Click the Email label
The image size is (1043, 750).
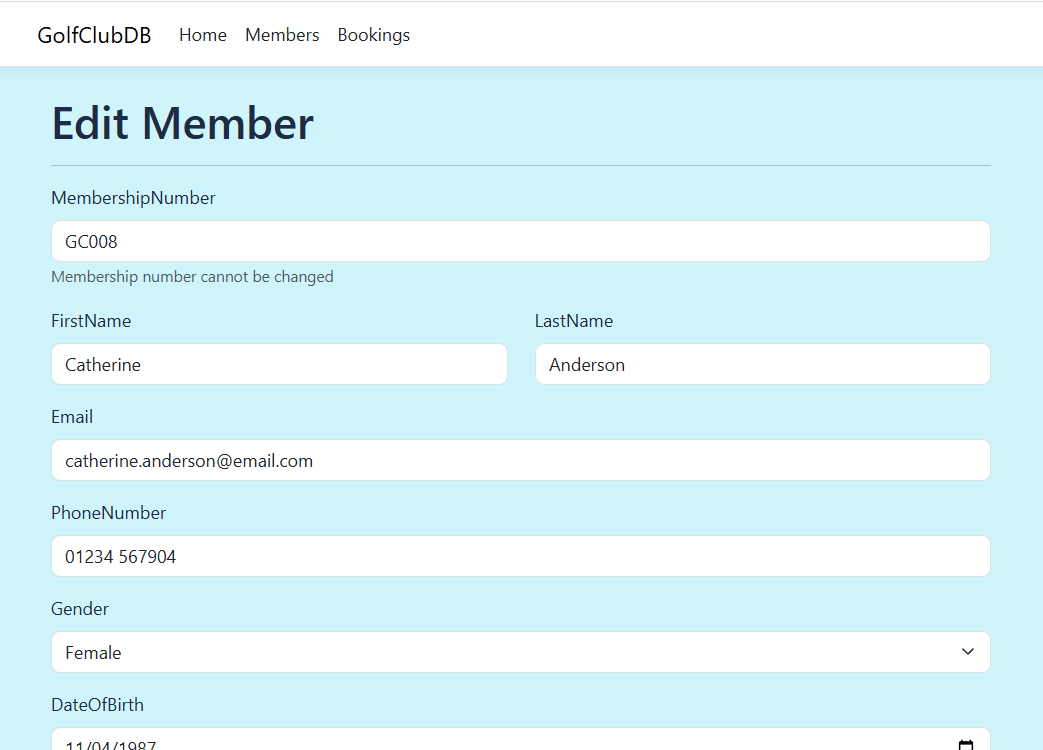72,417
